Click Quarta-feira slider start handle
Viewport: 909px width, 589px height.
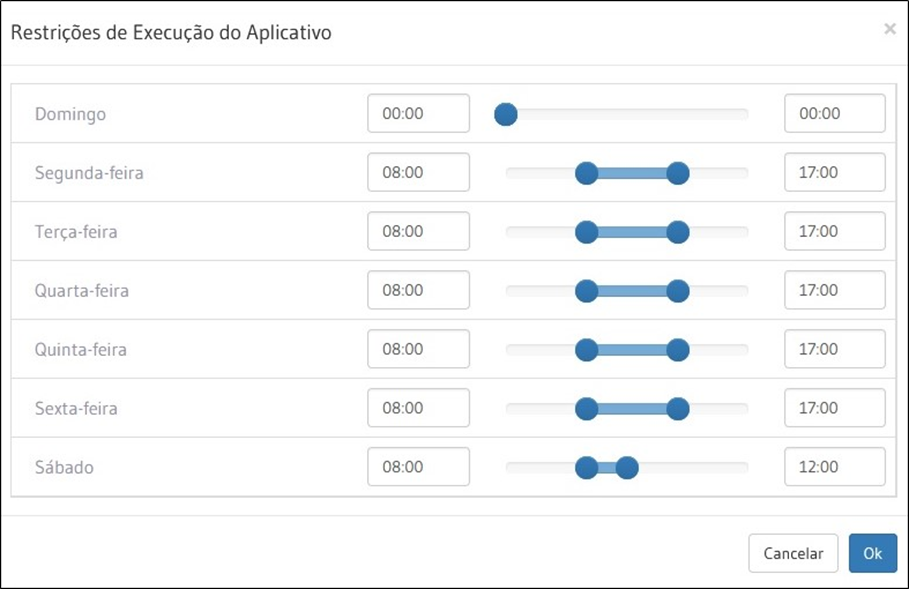[x=587, y=291]
